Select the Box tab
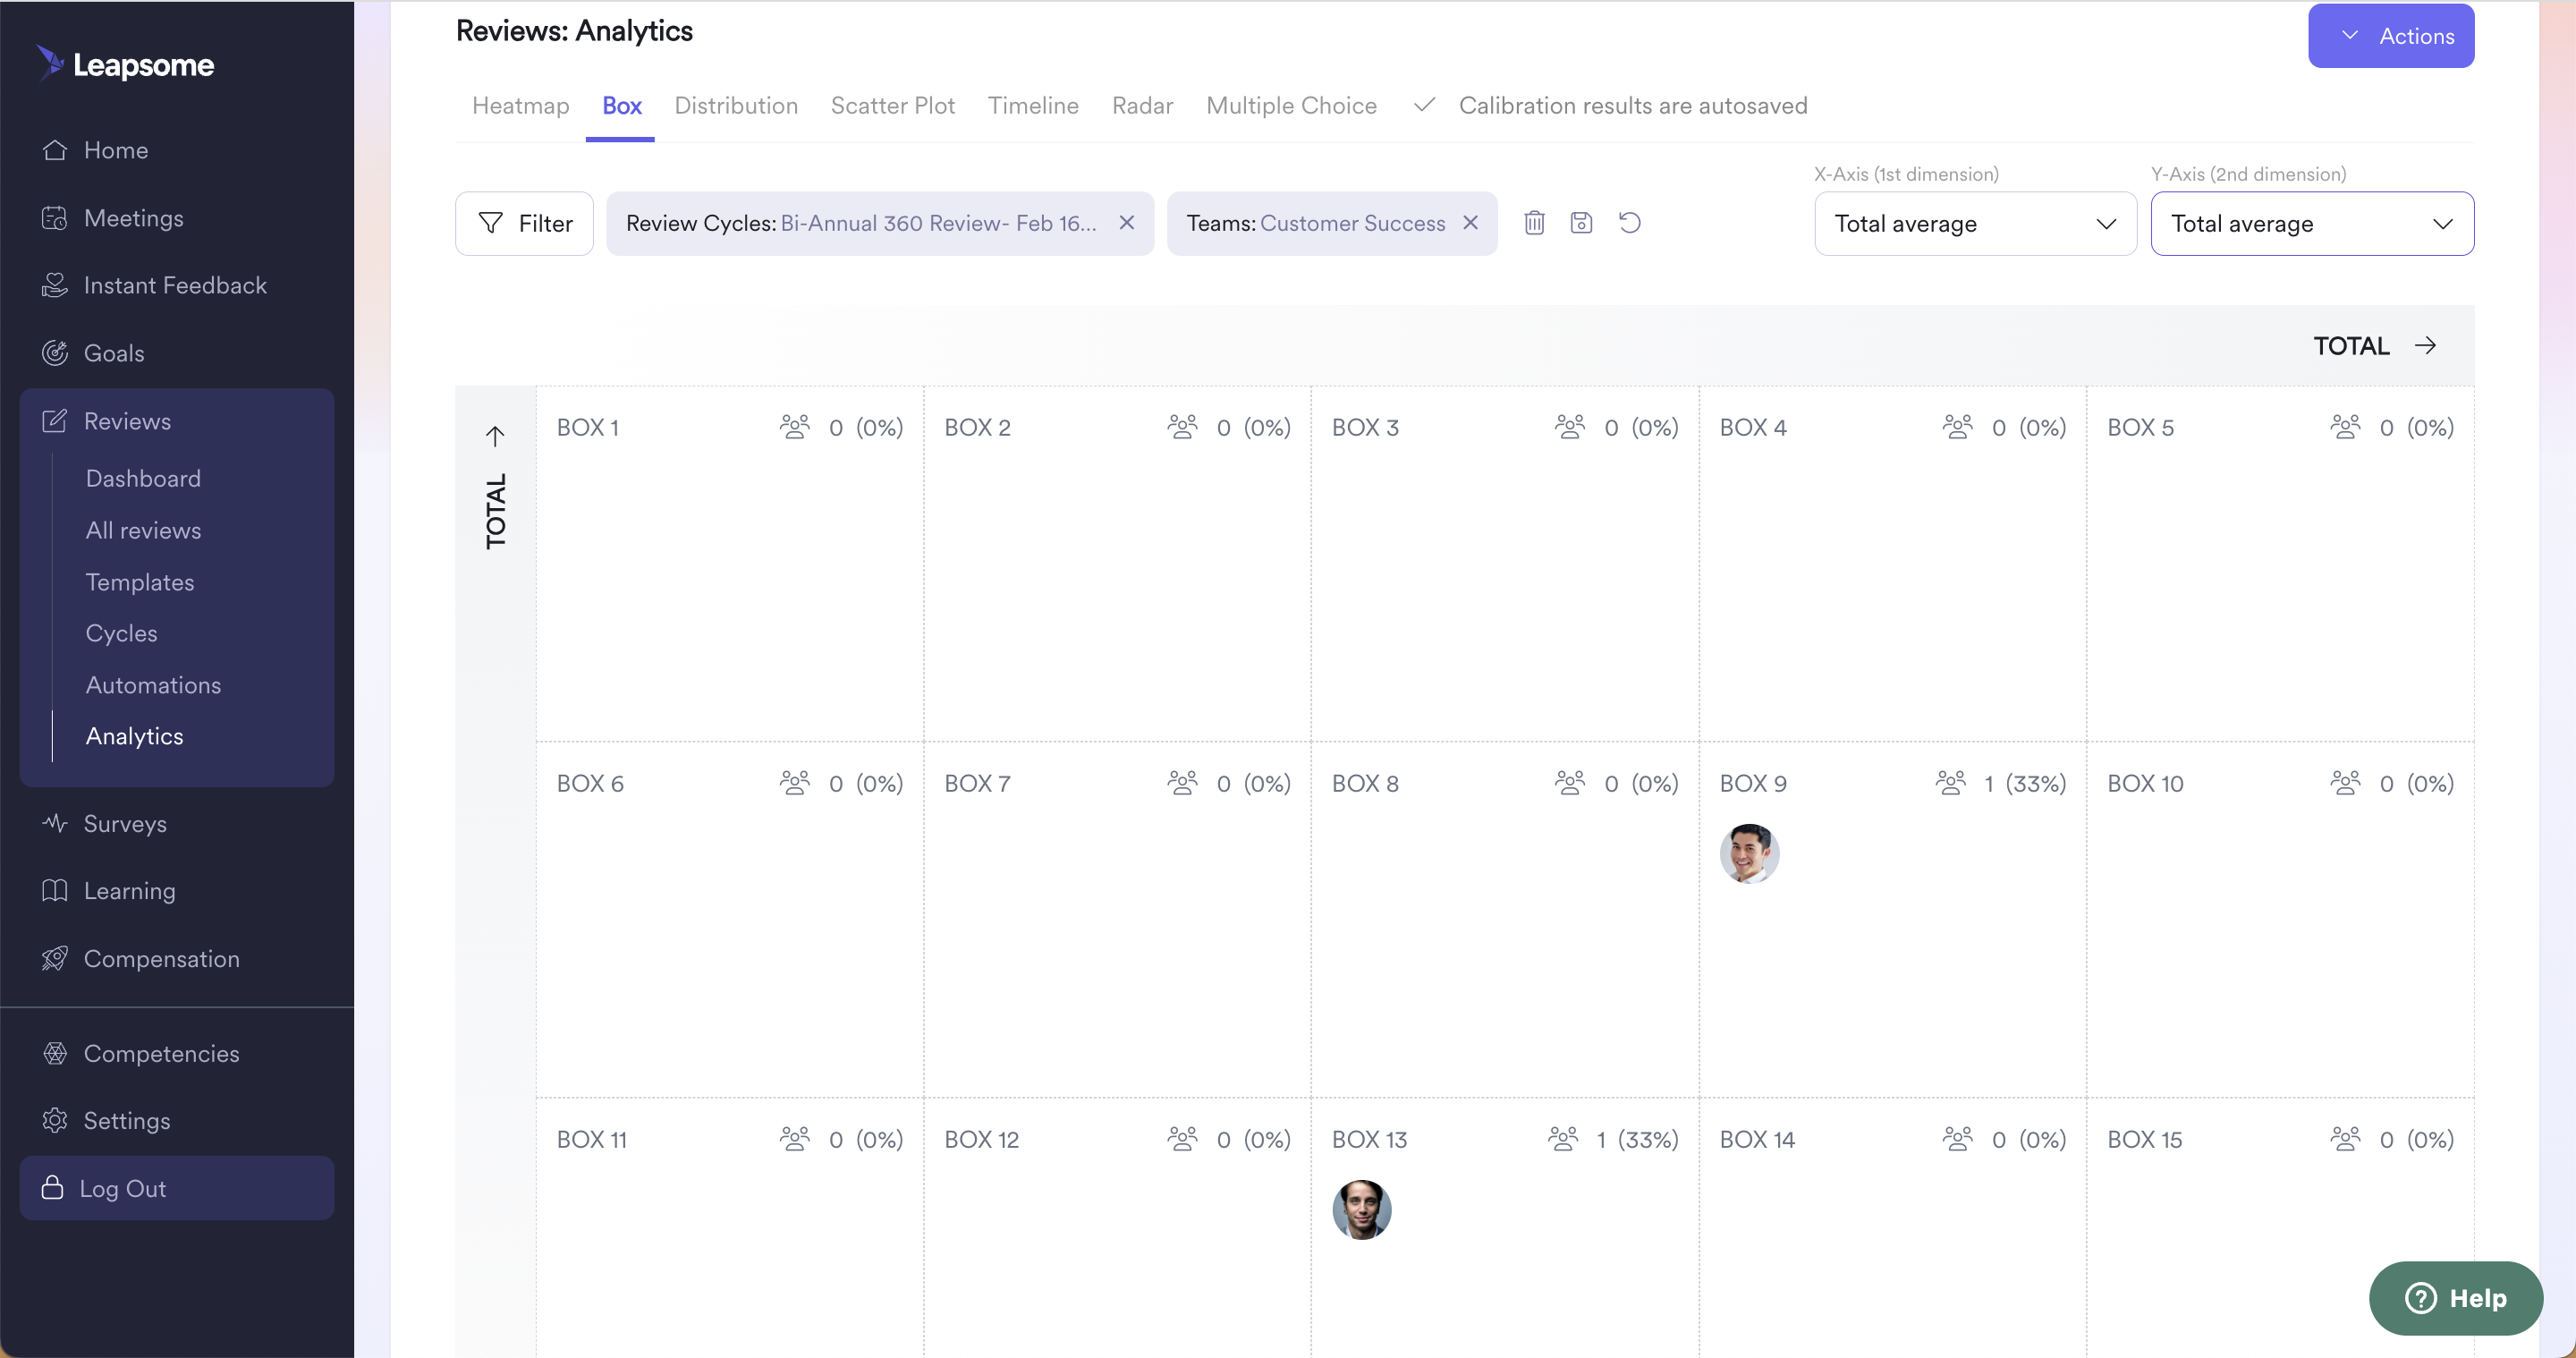2576x1358 pixels. (x=622, y=105)
